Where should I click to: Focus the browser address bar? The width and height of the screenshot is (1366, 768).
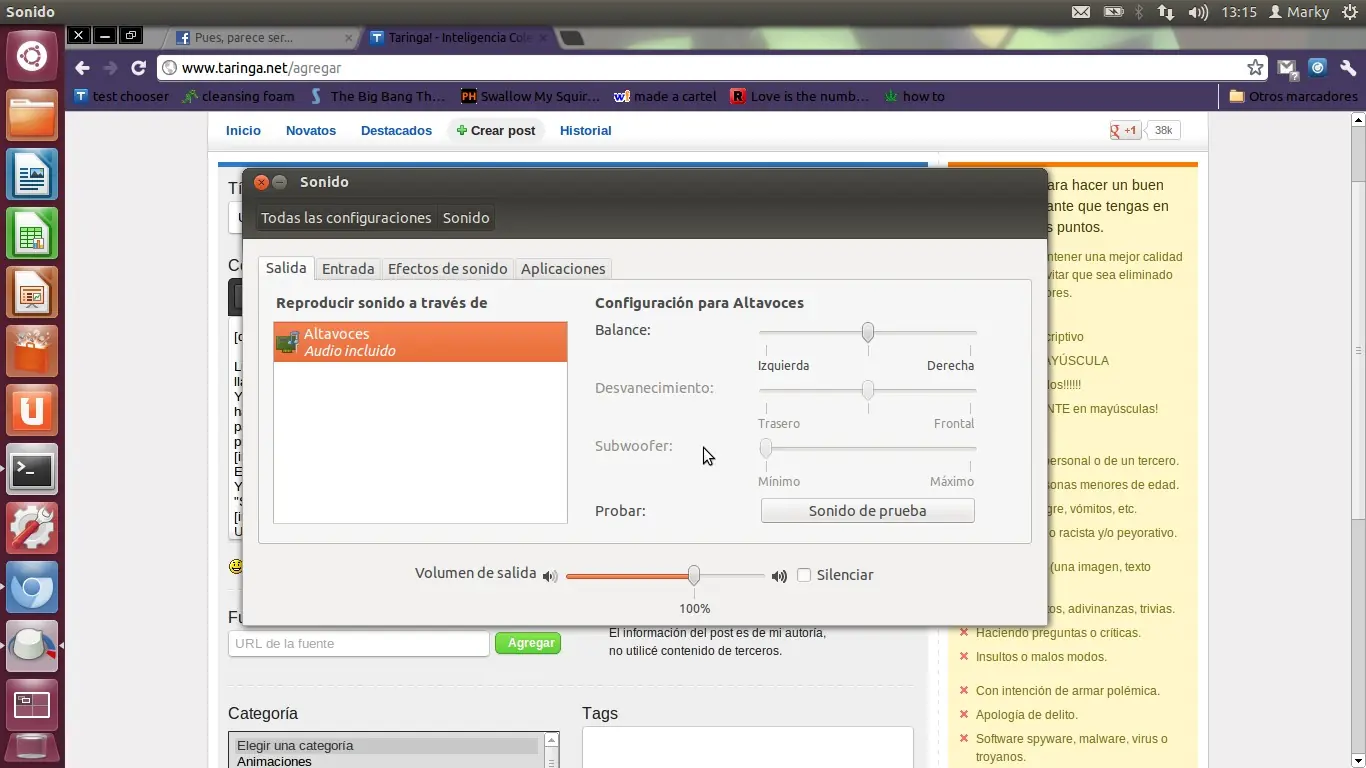711,68
